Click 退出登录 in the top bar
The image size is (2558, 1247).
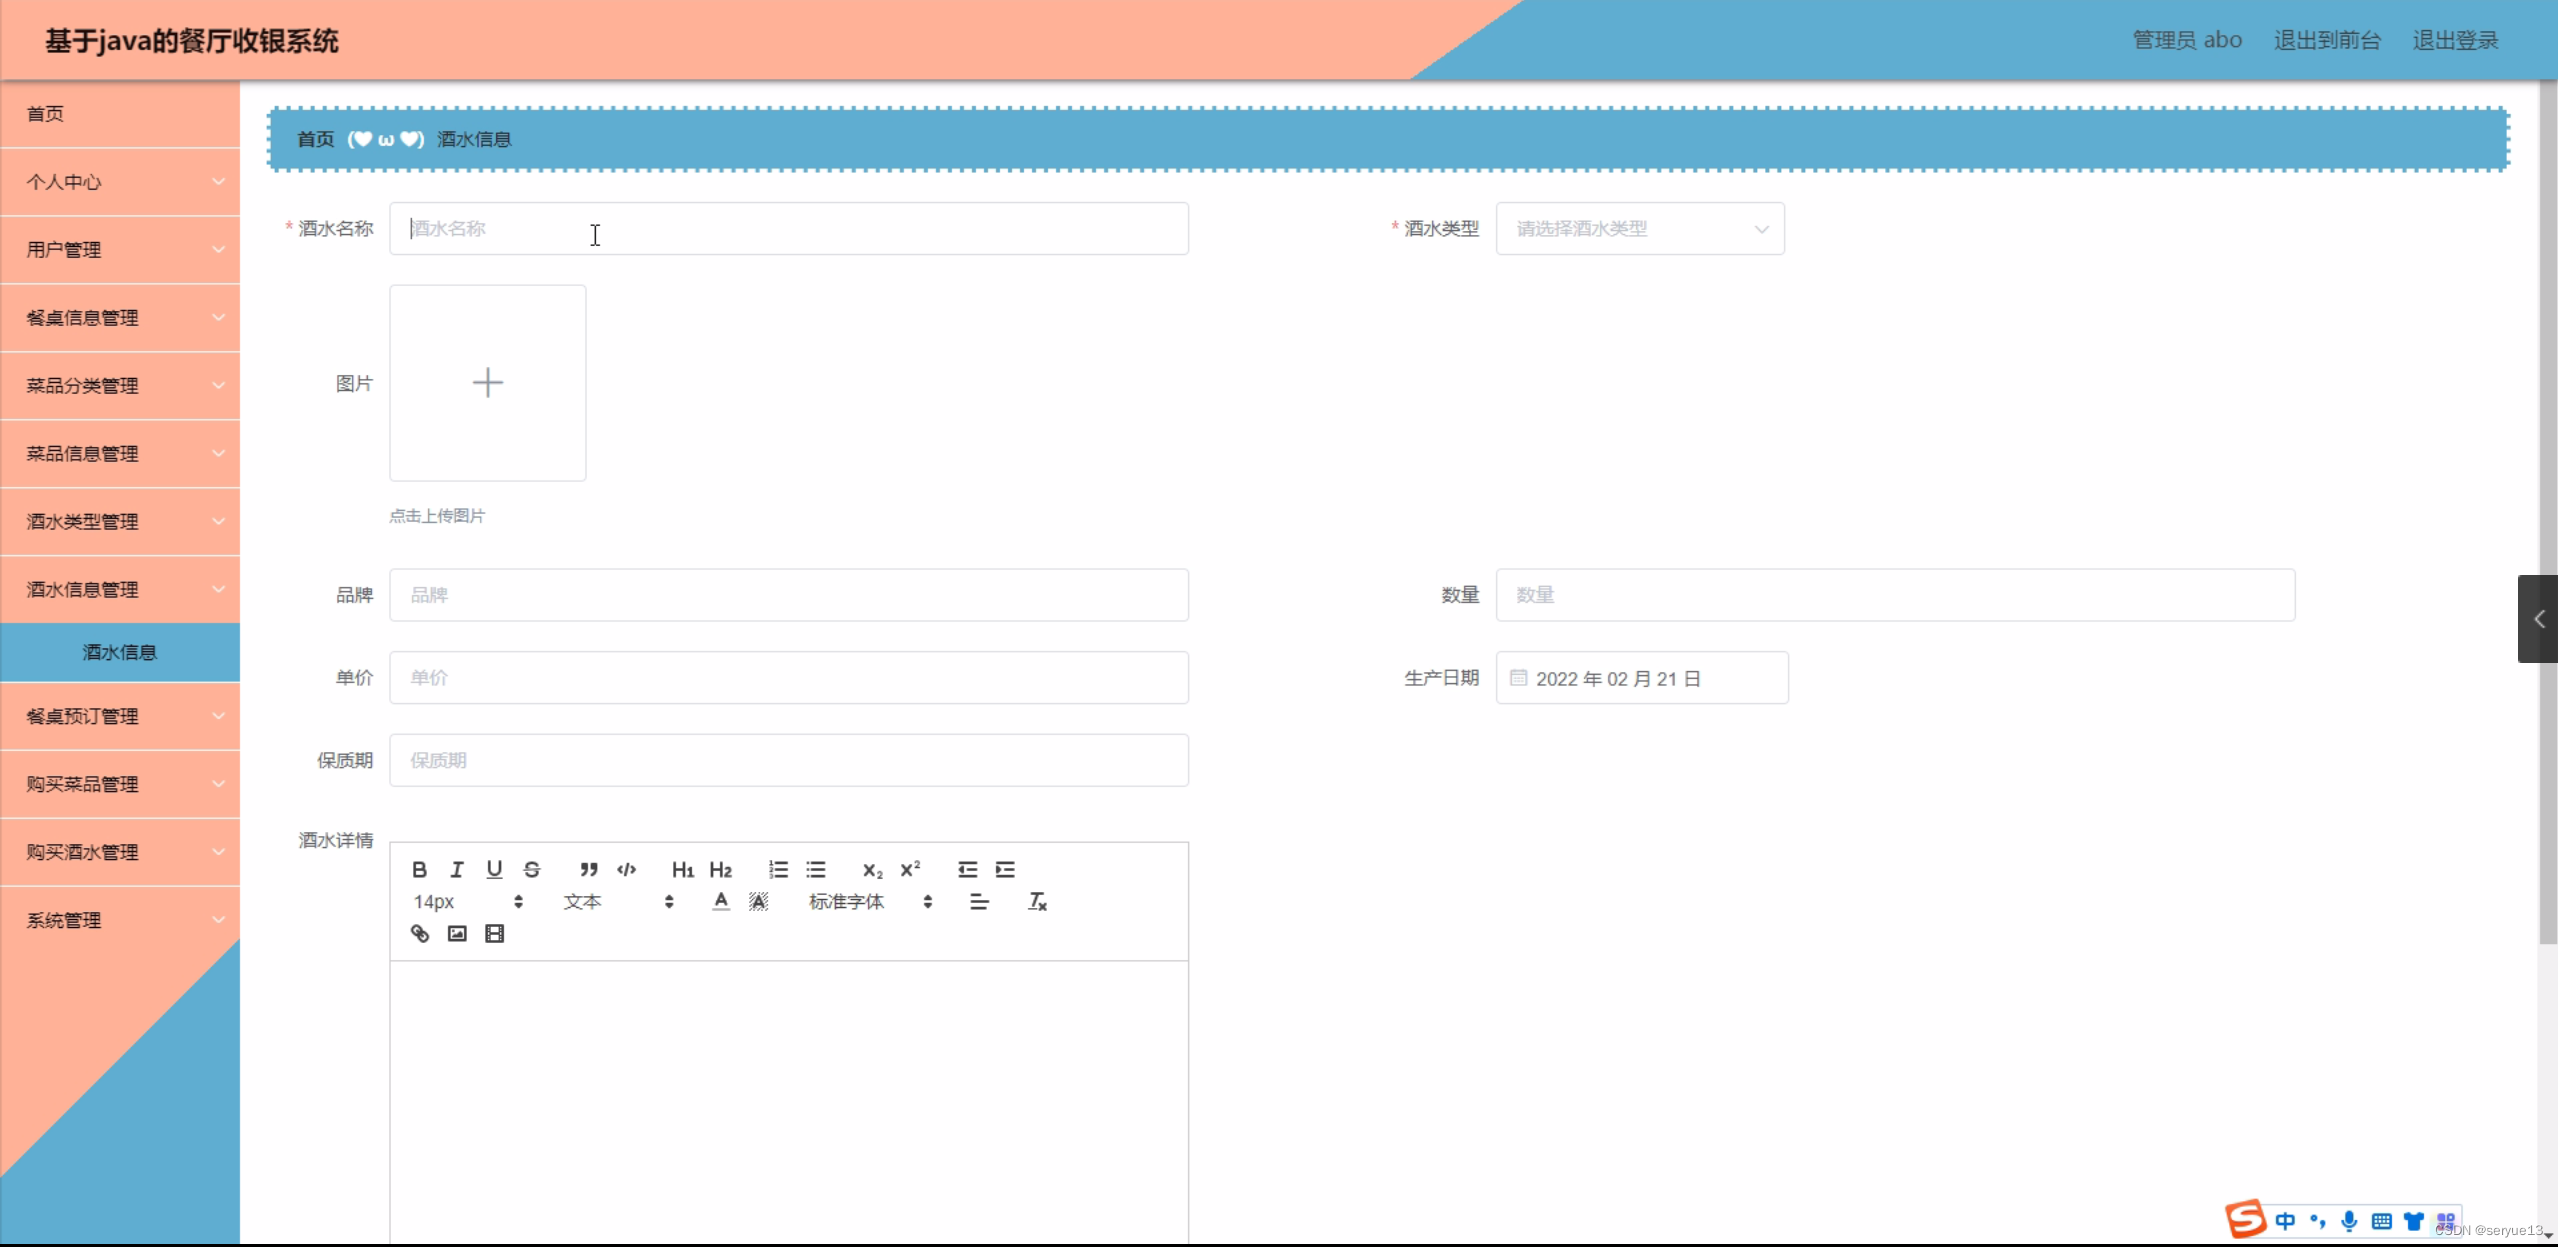pyautogui.click(x=2454, y=39)
